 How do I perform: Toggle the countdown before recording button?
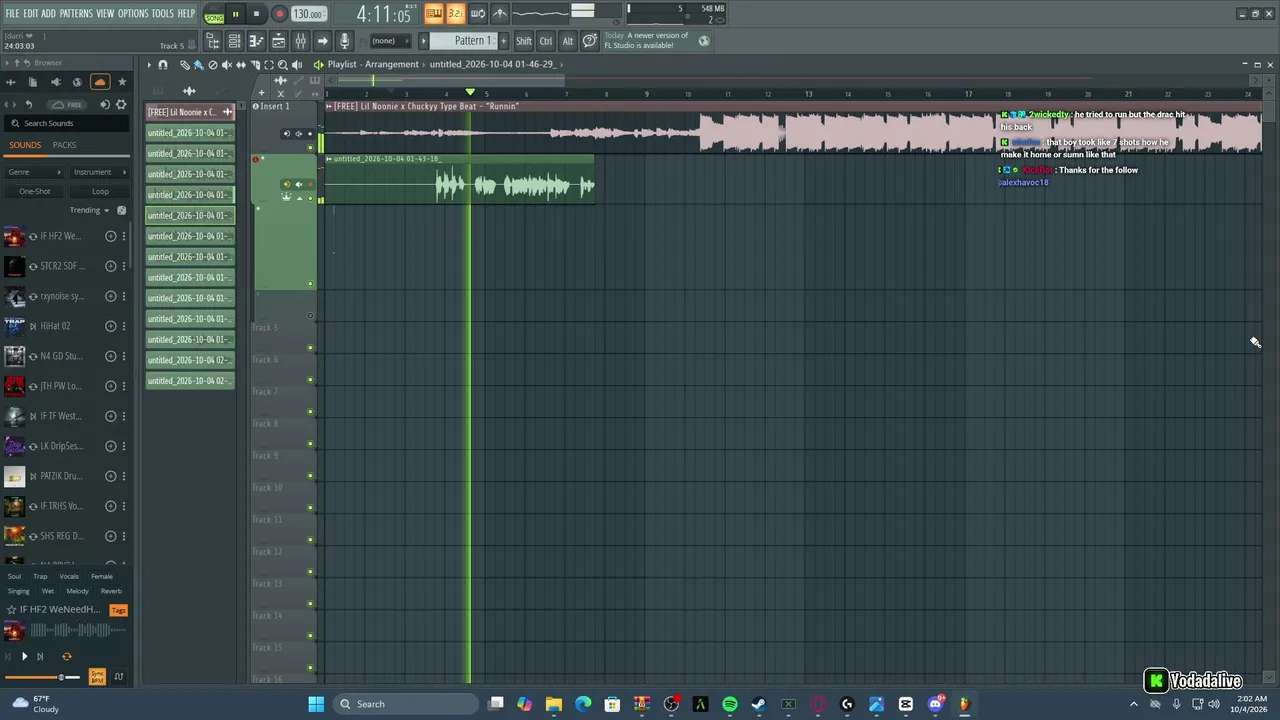(455, 13)
